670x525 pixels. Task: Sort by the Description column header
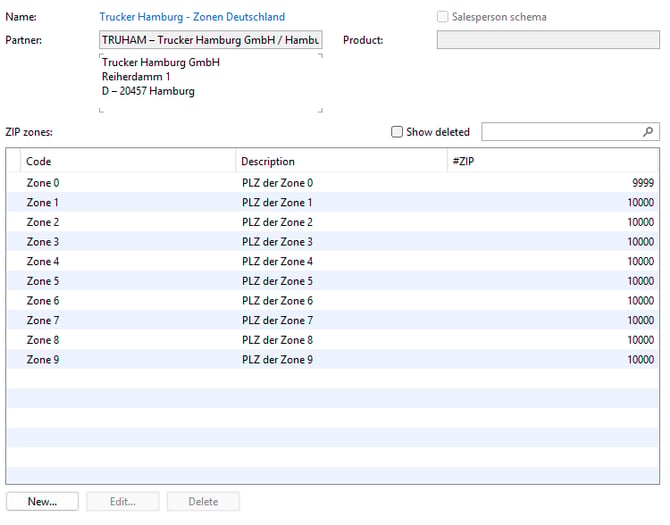(341, 161)
